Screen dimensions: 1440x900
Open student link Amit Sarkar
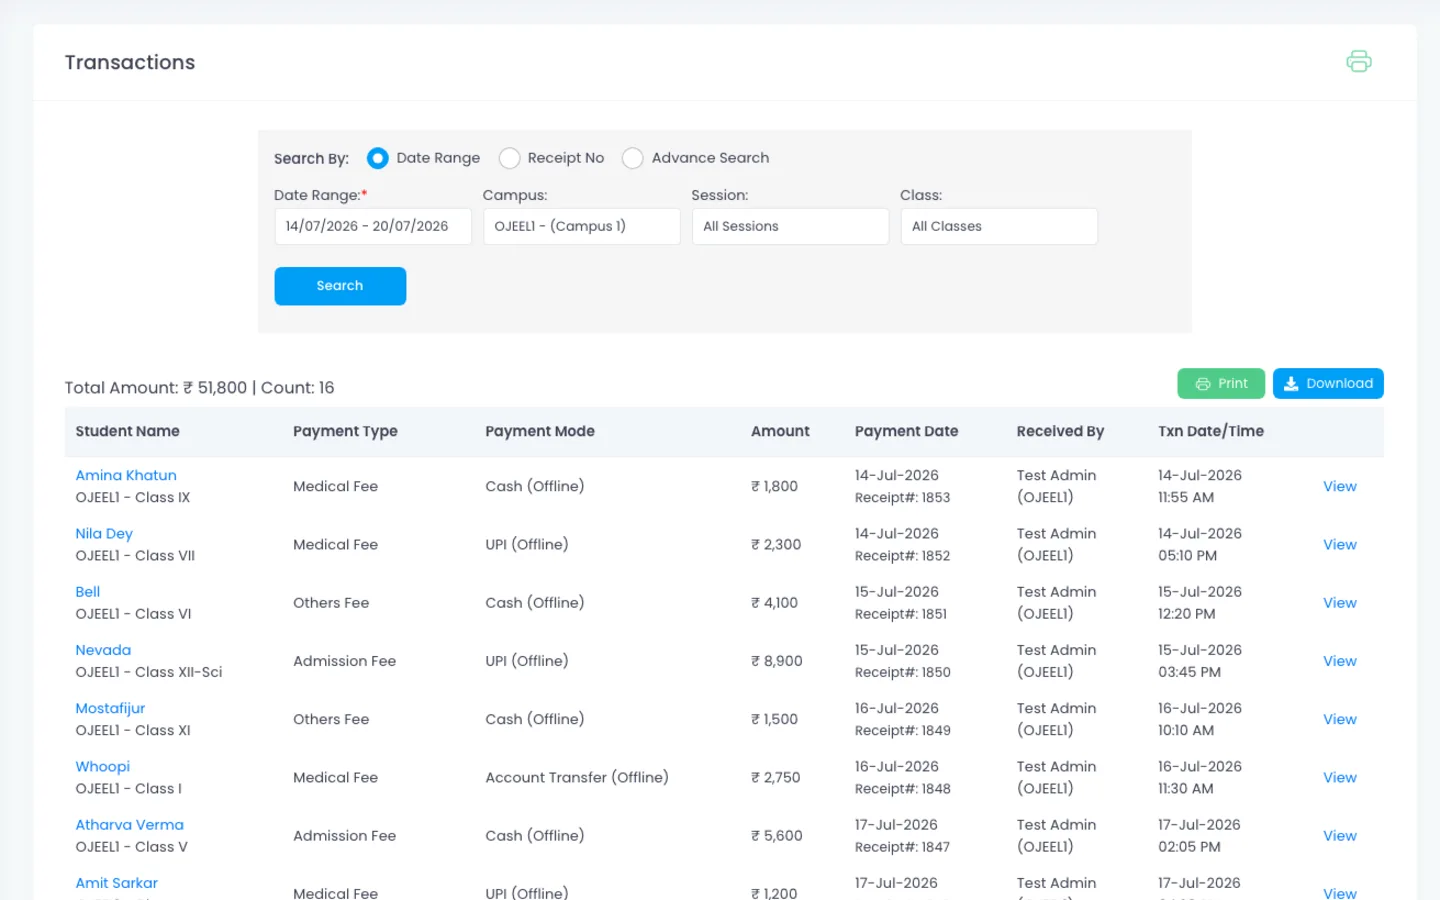pyautogui.click(x=117, y=883)
